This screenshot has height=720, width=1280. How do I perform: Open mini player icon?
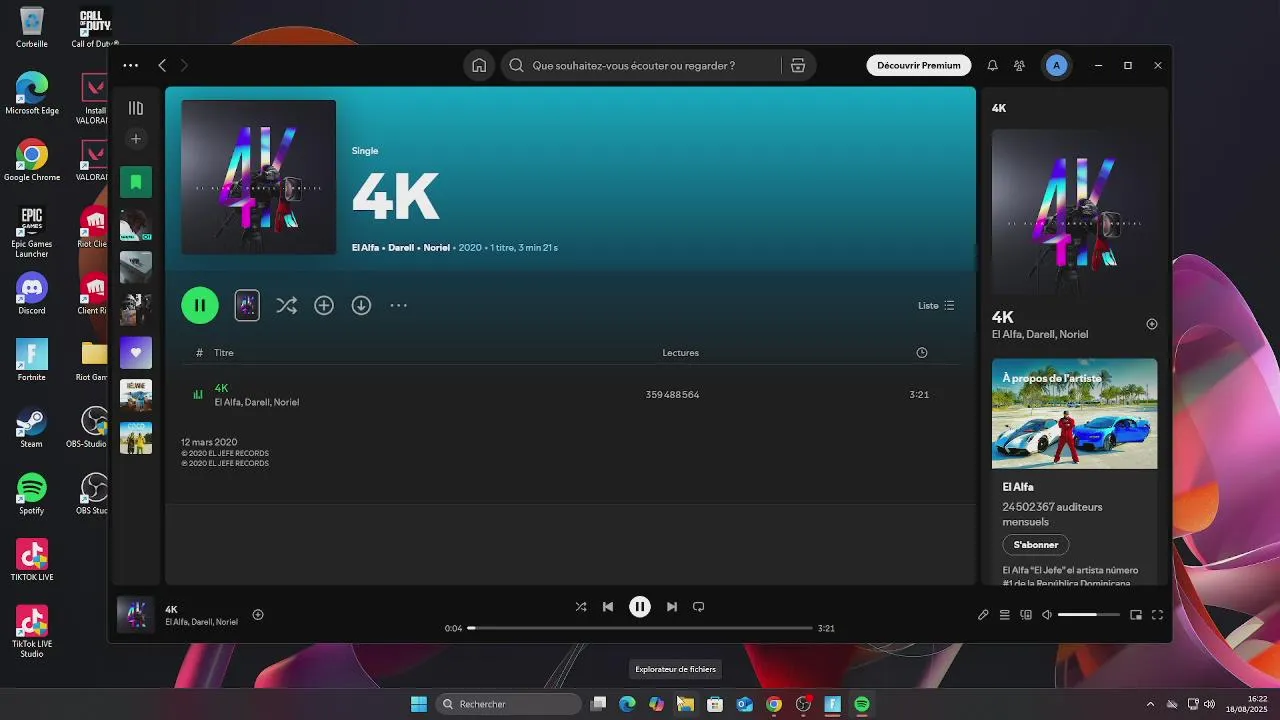click(x=1136, y=615)
